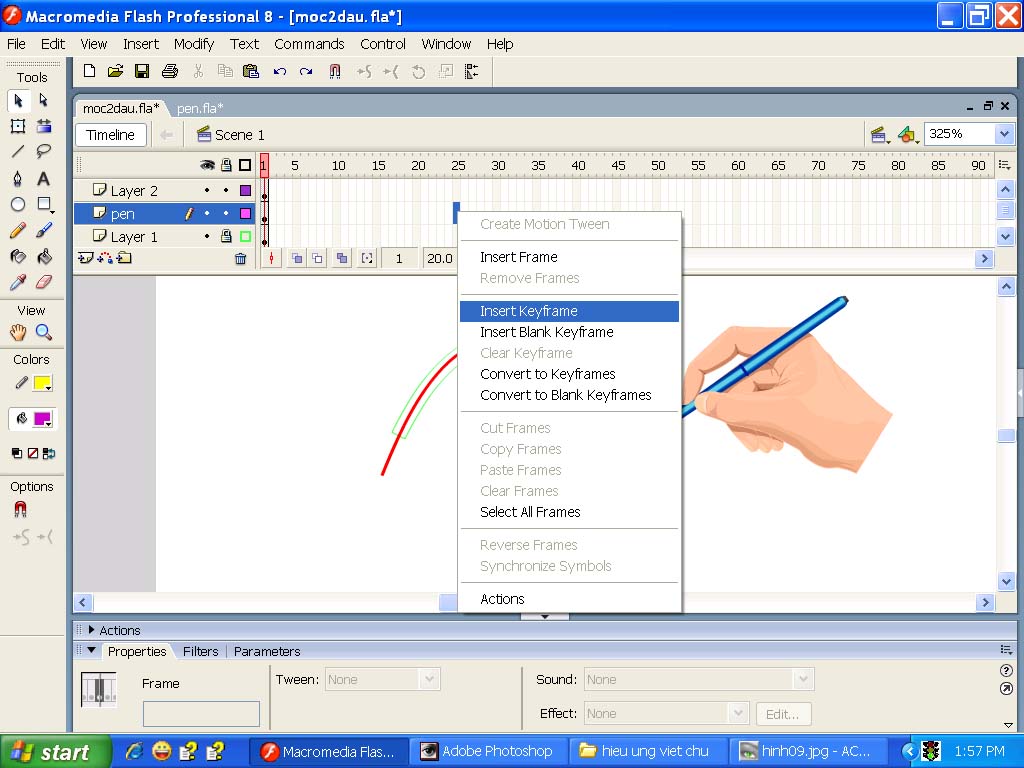This screenshot has width=1024, height=768.
Task: Collapse the Properties panel triangle
Action: [x=91, y=651]
